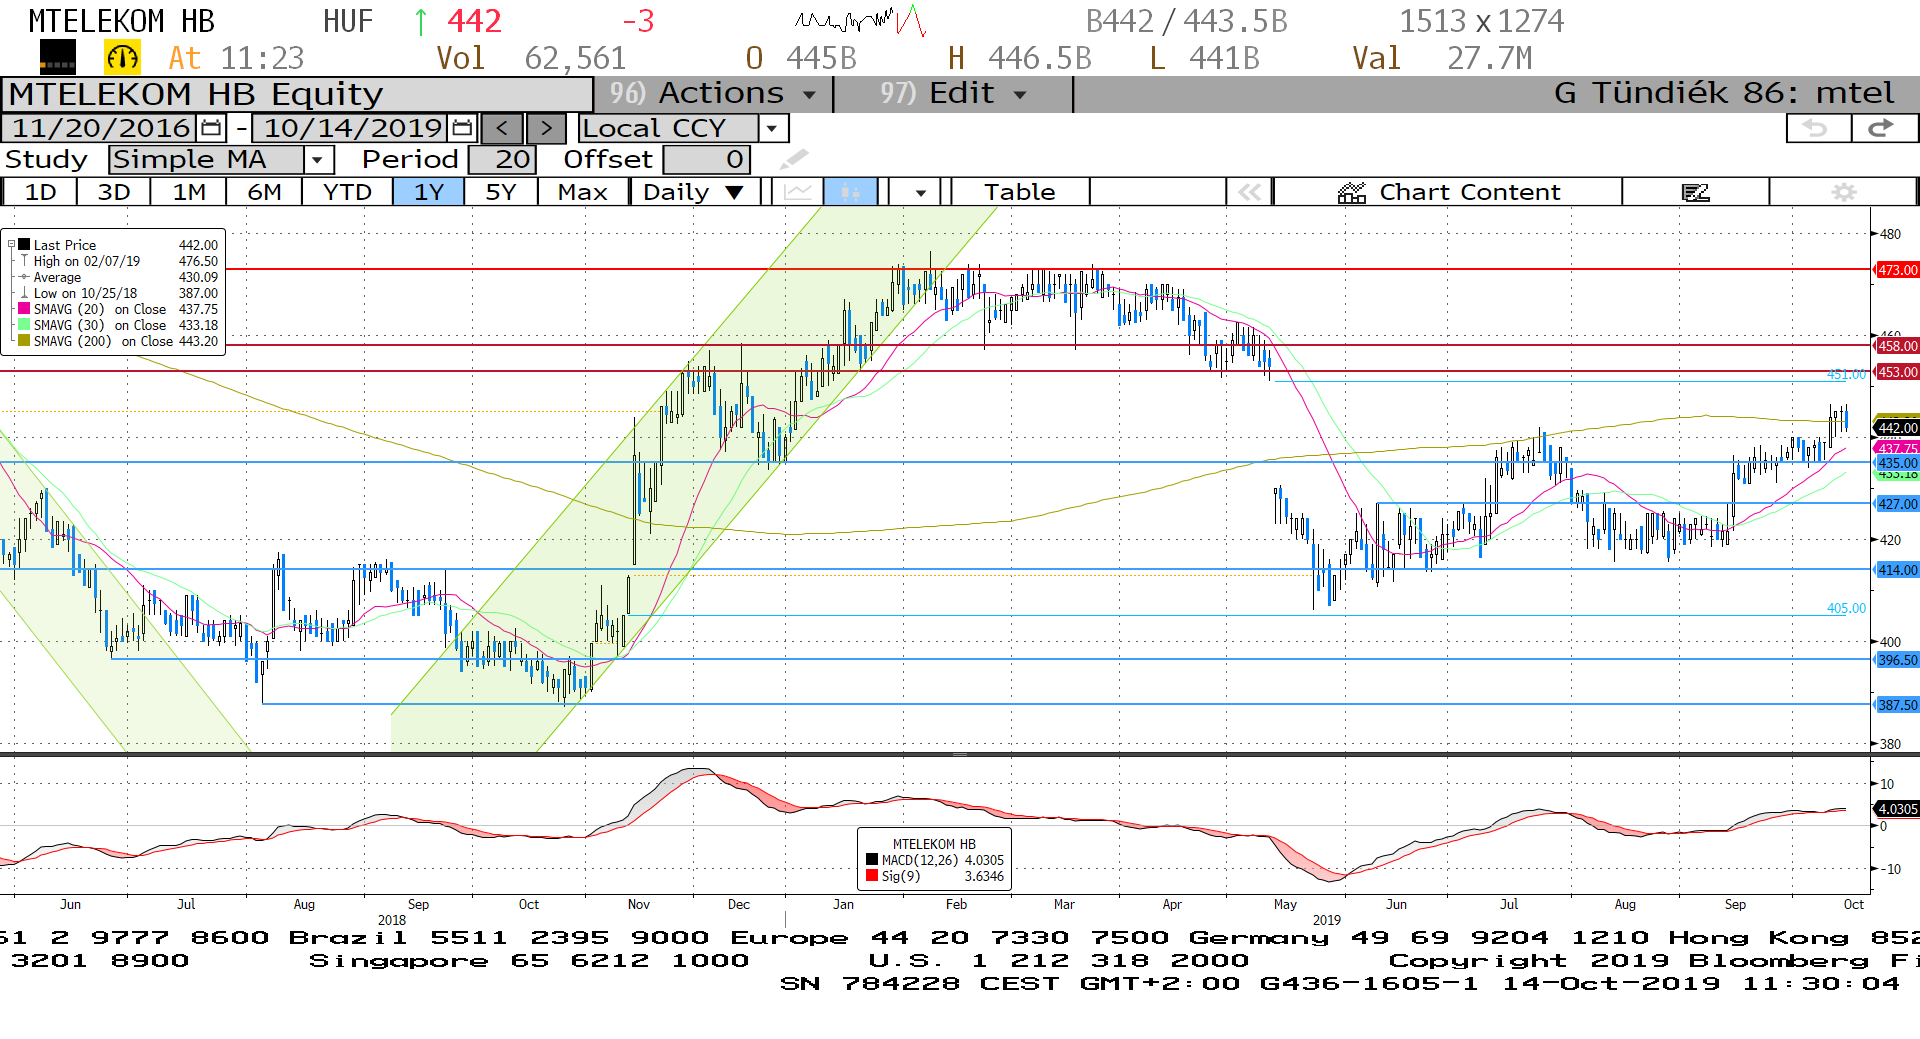Click the Period input field

pyautogui.click(x=502, y=160)
